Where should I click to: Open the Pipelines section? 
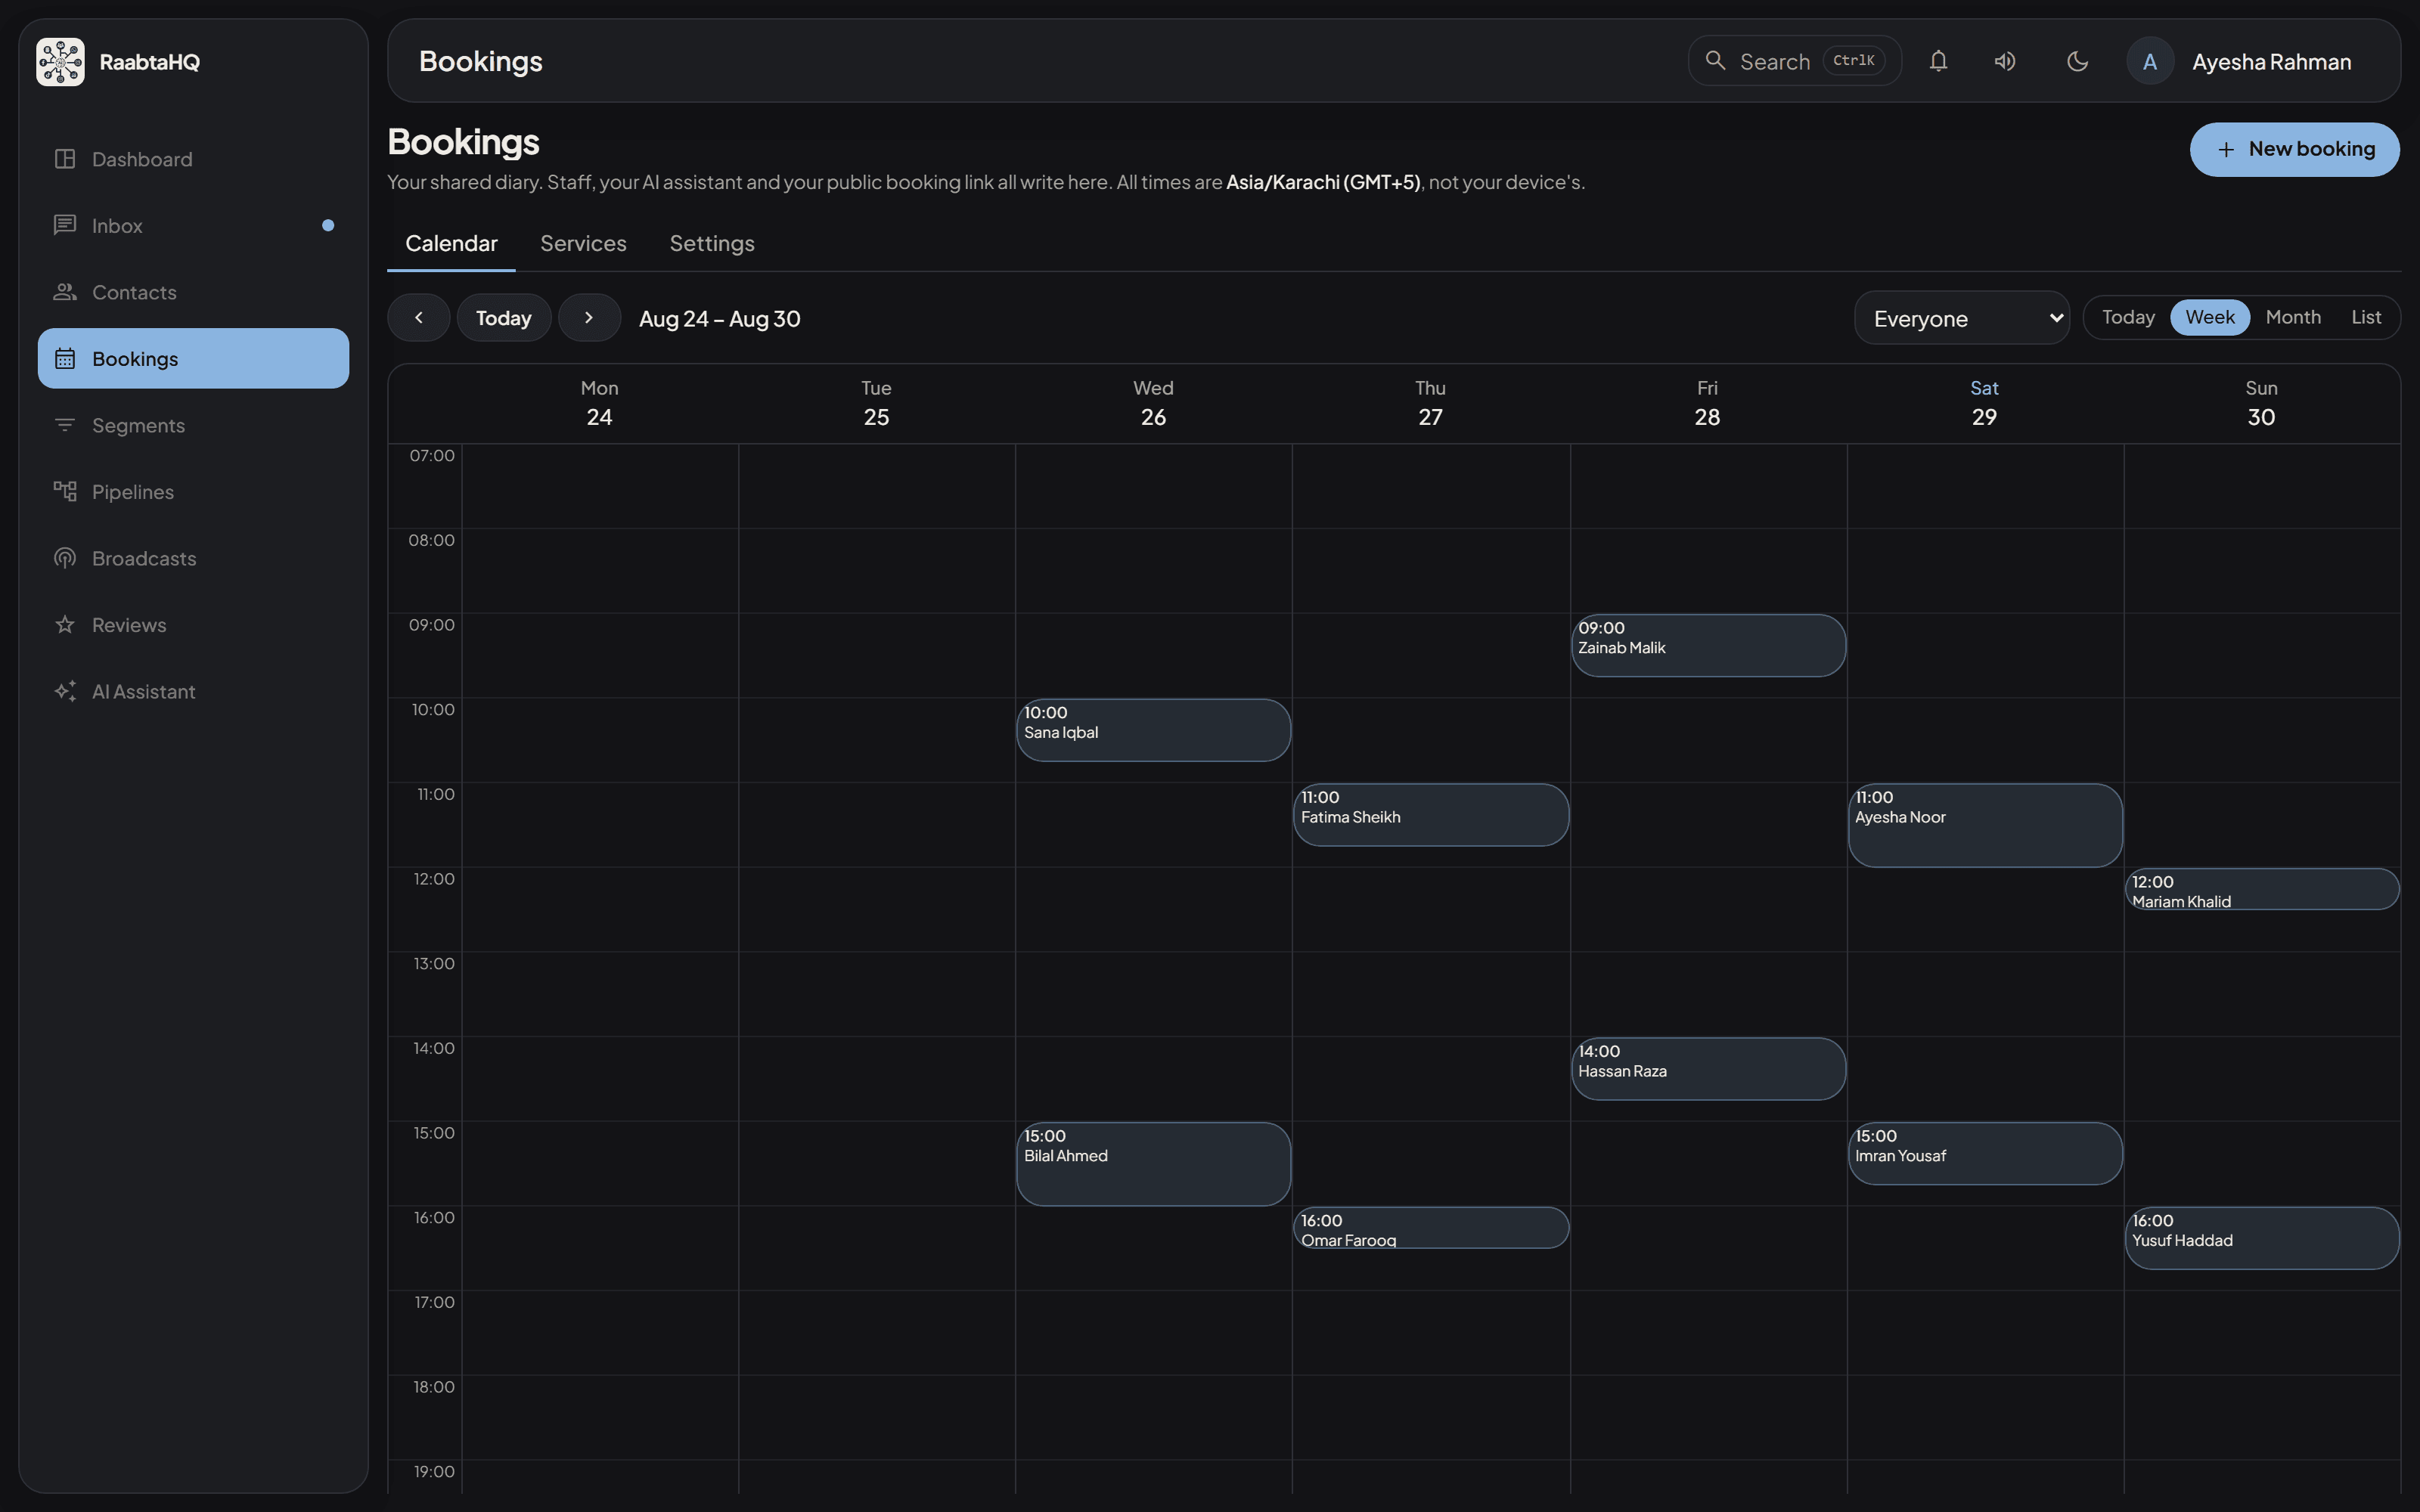tap(193, 491)
